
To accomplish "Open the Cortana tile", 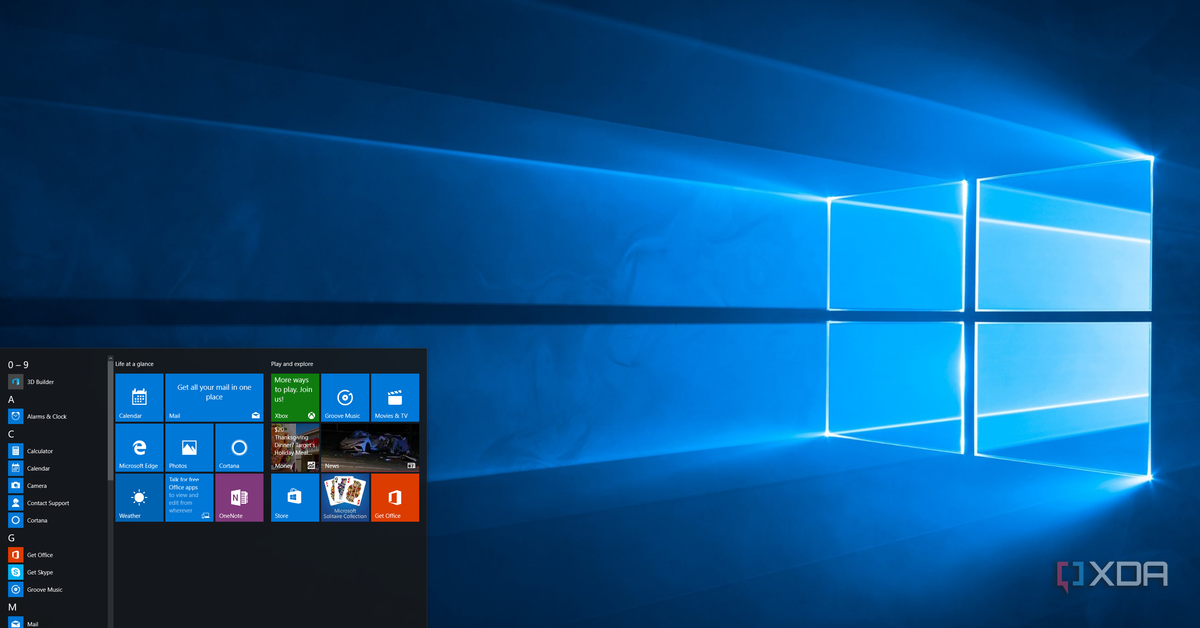I will pyautogui.click(x=239, y=447).
